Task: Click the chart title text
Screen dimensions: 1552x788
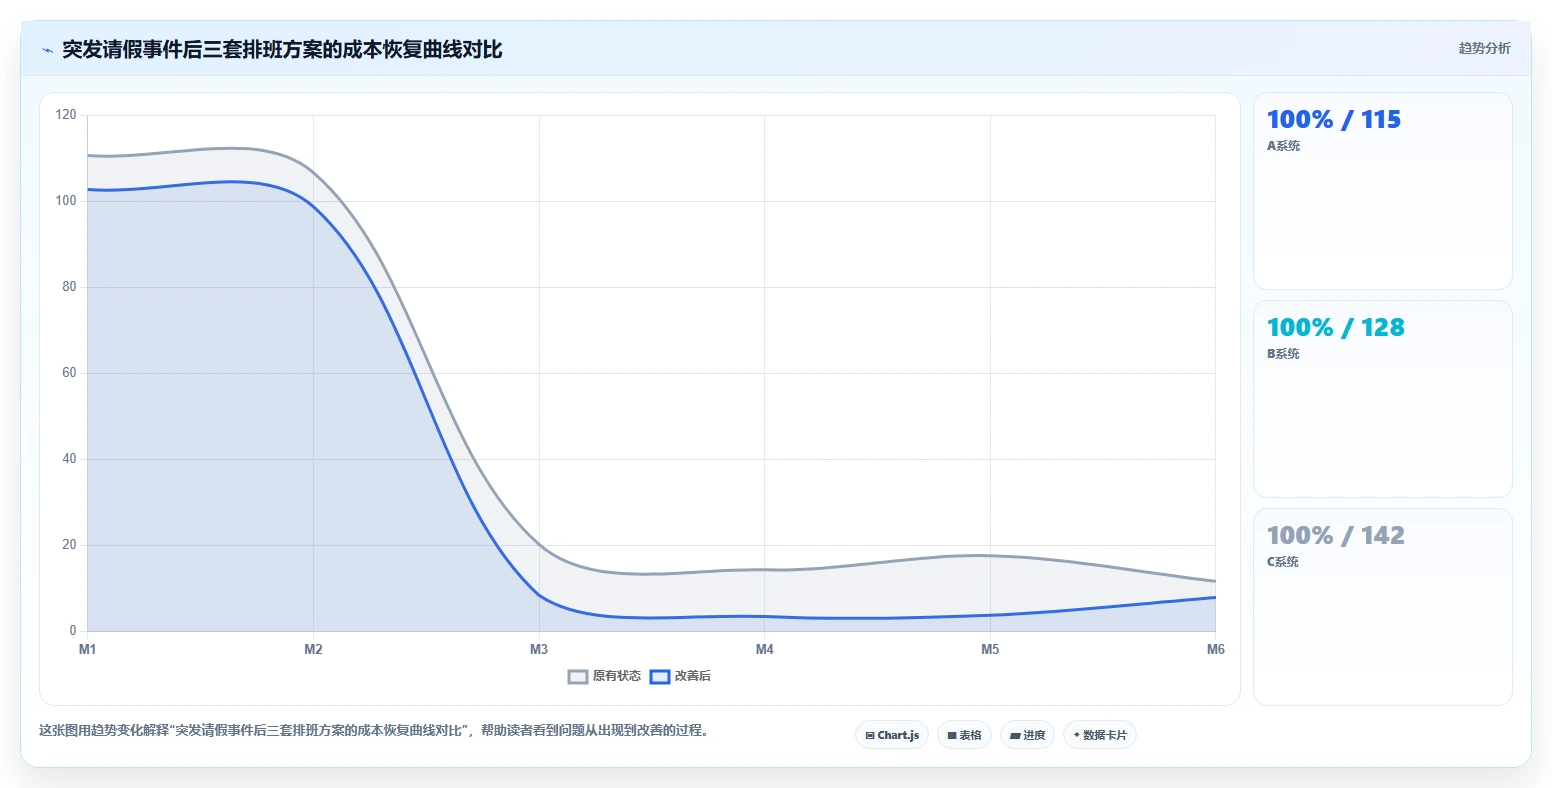Action: click(x=282, y=50)
